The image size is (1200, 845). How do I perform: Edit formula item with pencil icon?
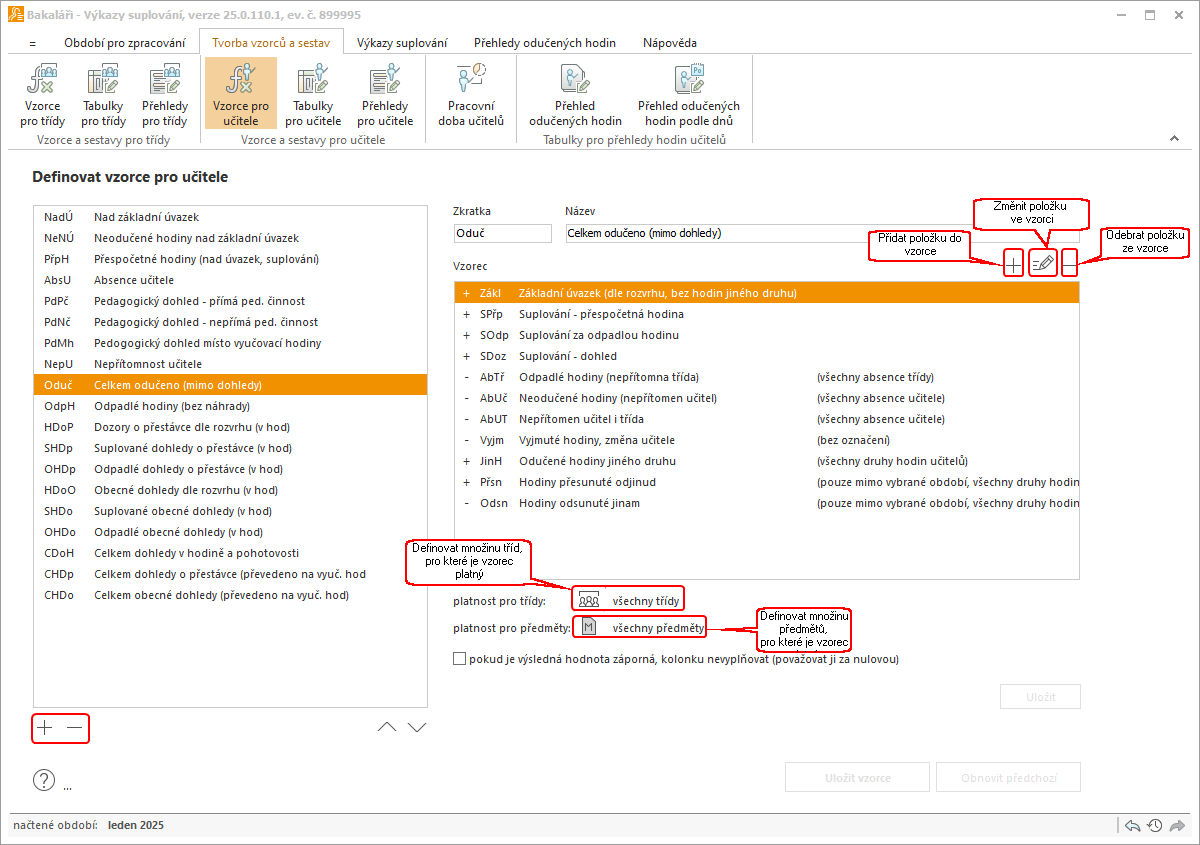tap(1043, 264)
